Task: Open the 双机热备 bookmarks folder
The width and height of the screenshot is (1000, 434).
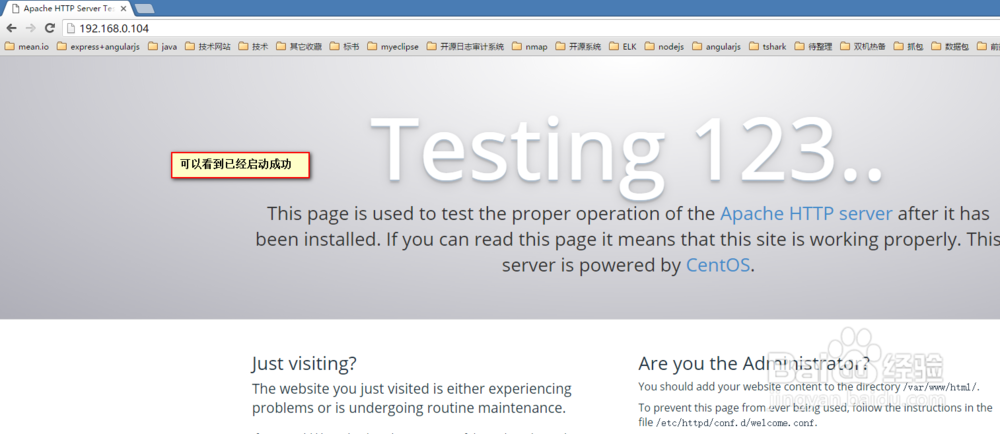Action: (864, 47)
